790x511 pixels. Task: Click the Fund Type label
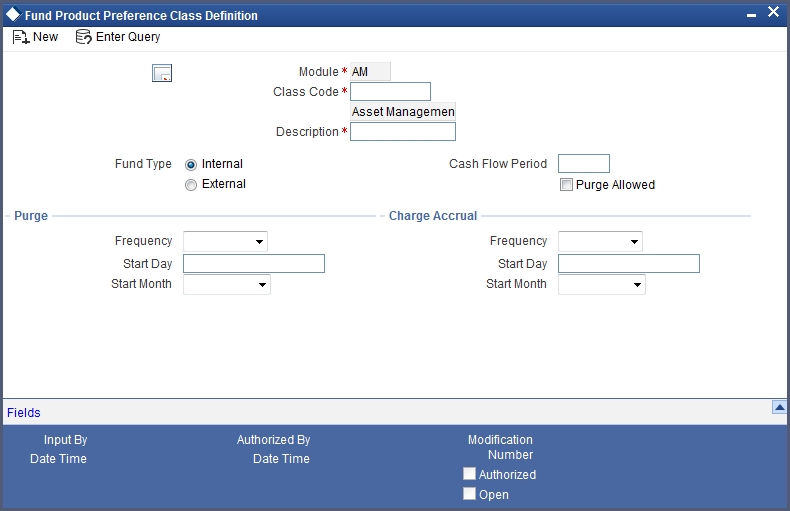[143, 164]
